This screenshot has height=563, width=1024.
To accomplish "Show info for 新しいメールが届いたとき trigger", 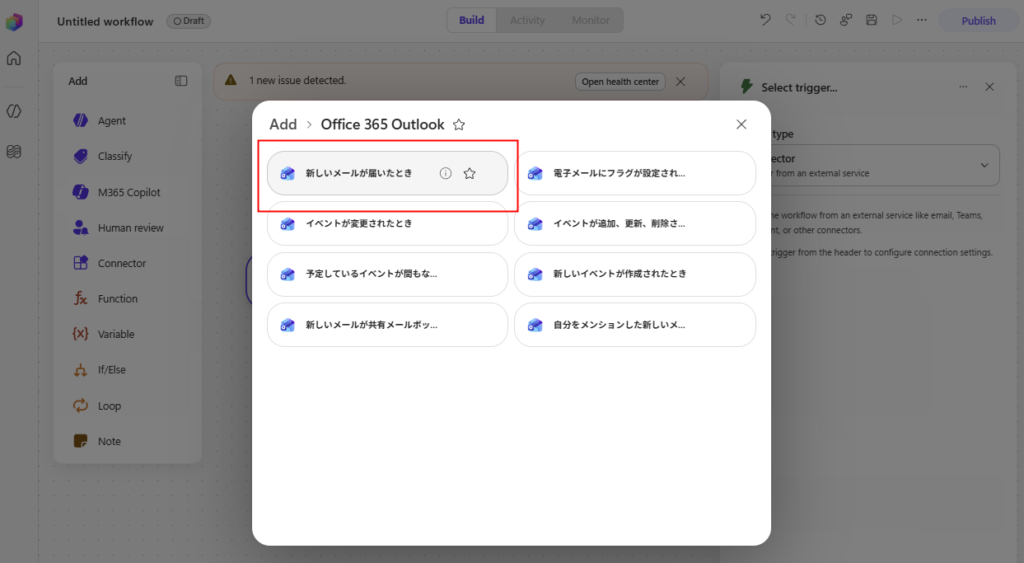I will (x=445, y=173).
